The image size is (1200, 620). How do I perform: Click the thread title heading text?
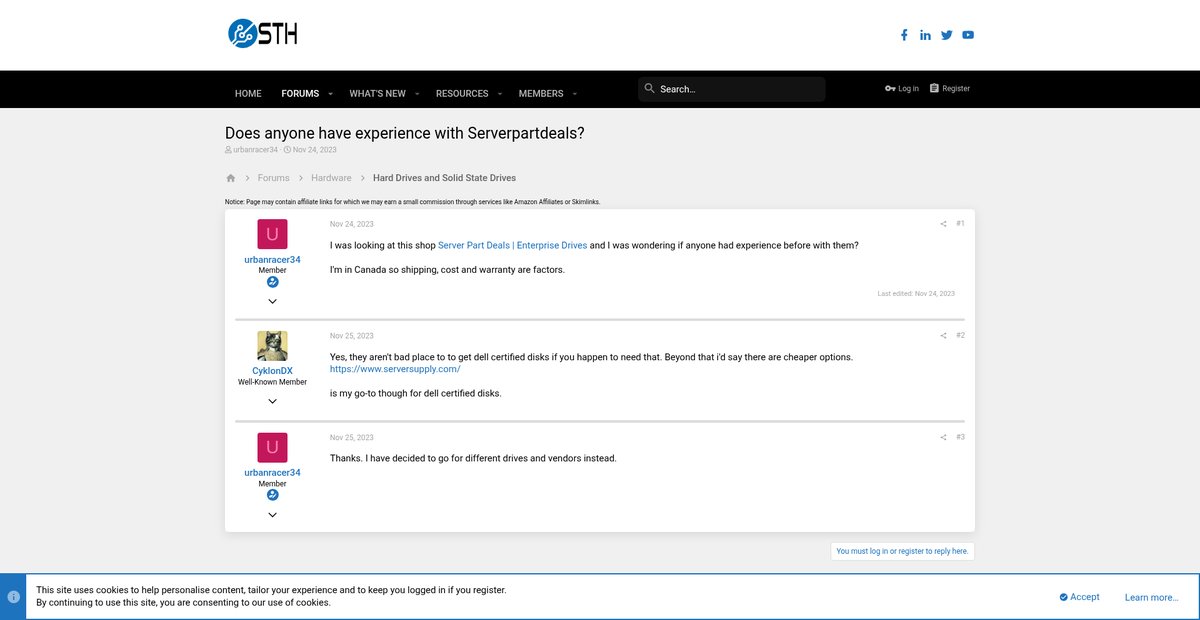(x=405, y=132)
